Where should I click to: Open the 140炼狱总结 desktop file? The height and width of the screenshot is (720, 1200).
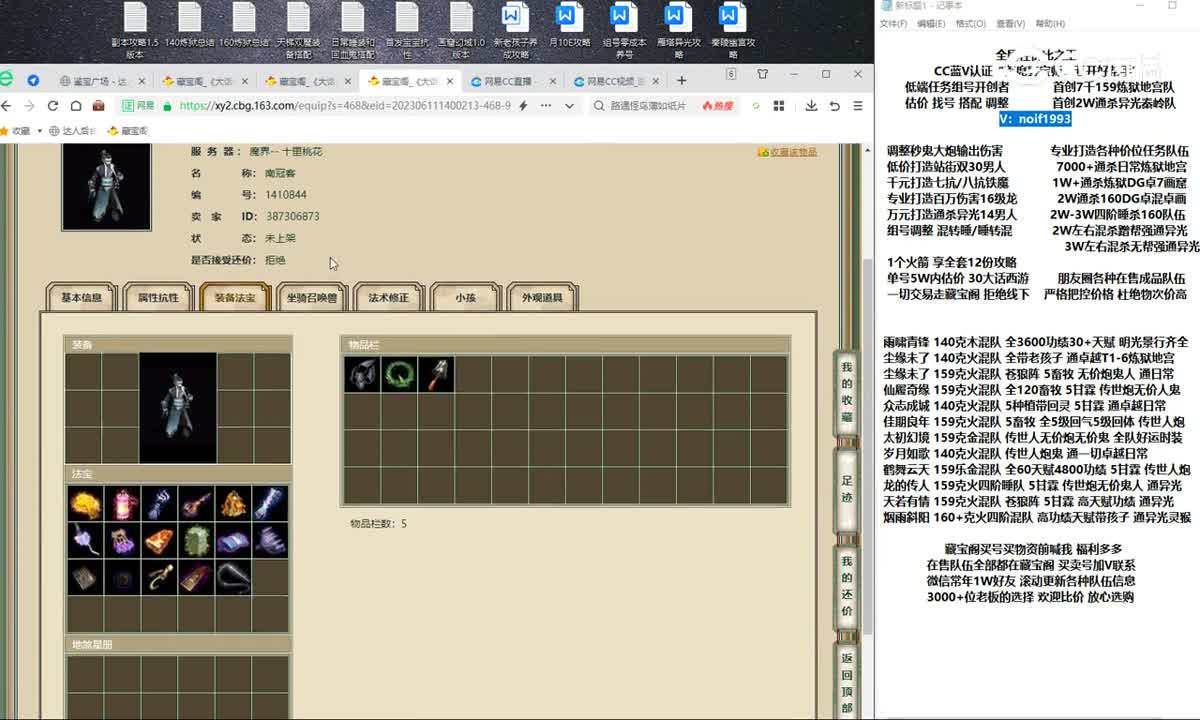point(189,28)
